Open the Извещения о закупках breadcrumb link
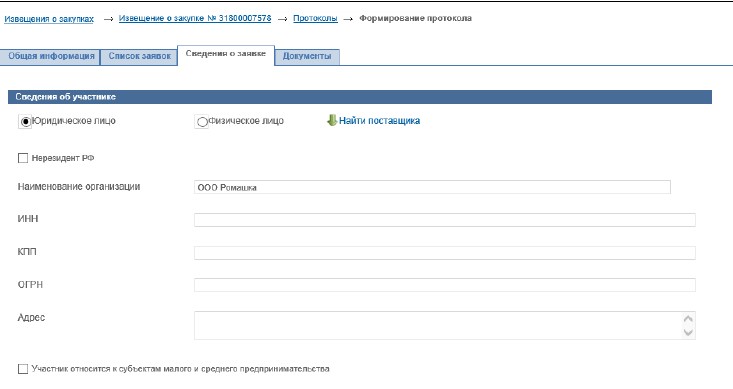The image size is (733, 389). [x=49, y=19]
